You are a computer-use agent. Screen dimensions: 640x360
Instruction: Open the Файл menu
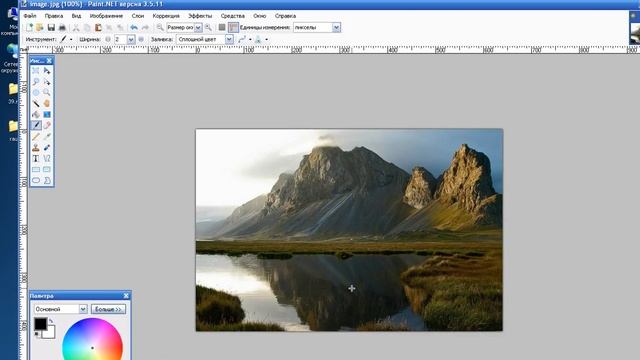[x=30, y=16]
